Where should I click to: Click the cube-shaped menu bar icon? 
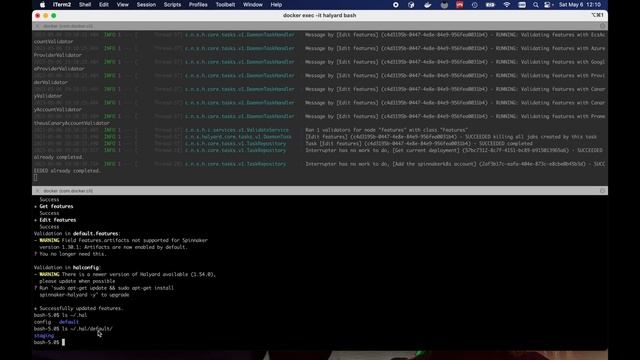pyautogui.click(x=411, y=5)
